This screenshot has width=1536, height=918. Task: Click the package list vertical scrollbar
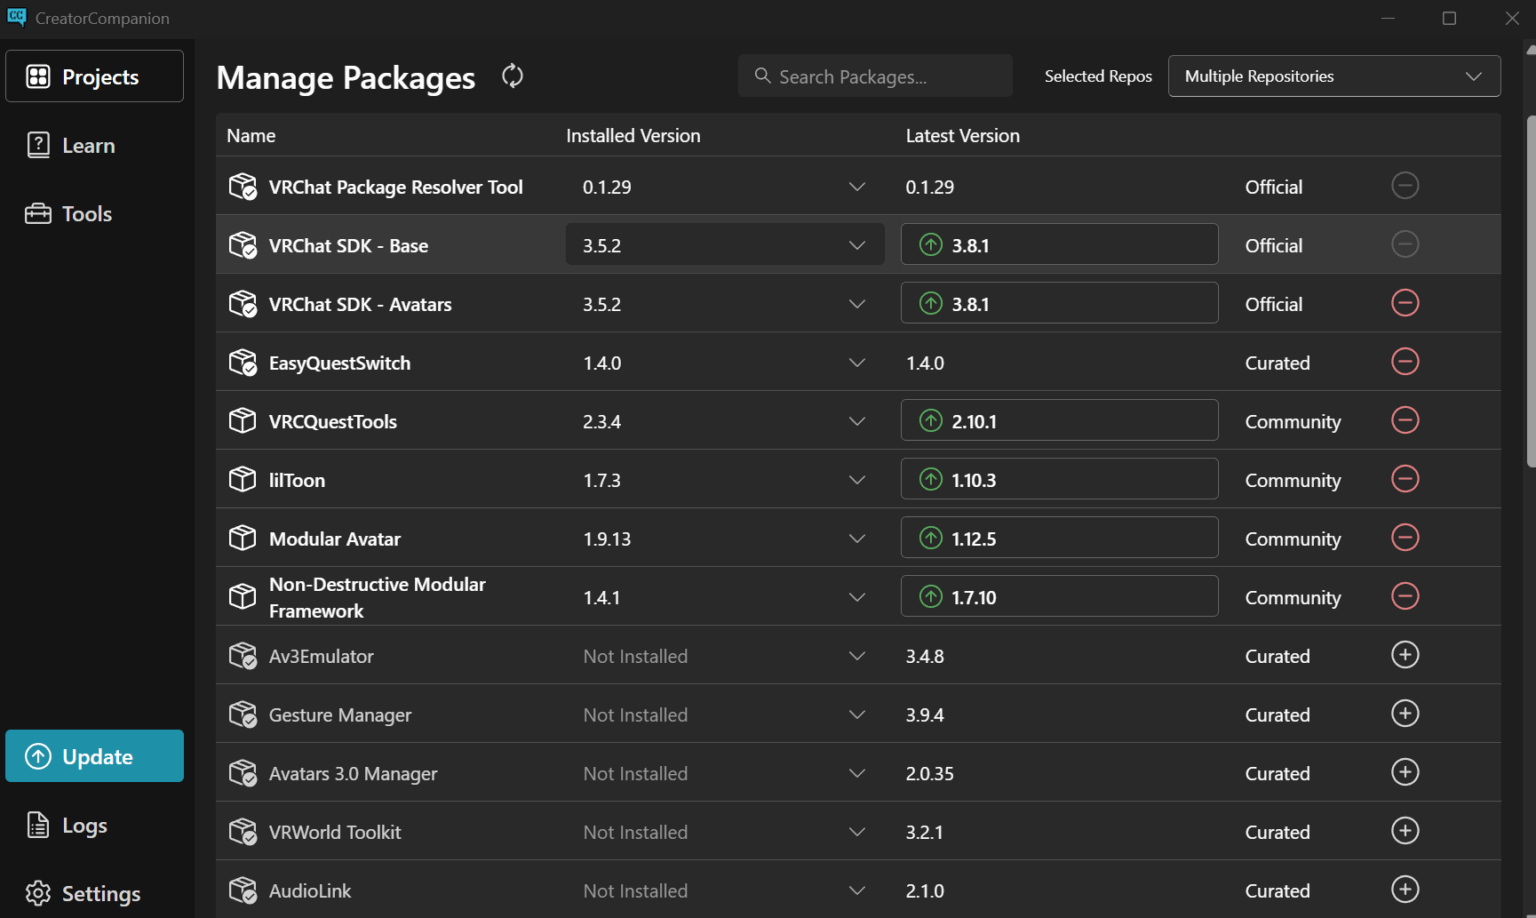point(1530,290)
